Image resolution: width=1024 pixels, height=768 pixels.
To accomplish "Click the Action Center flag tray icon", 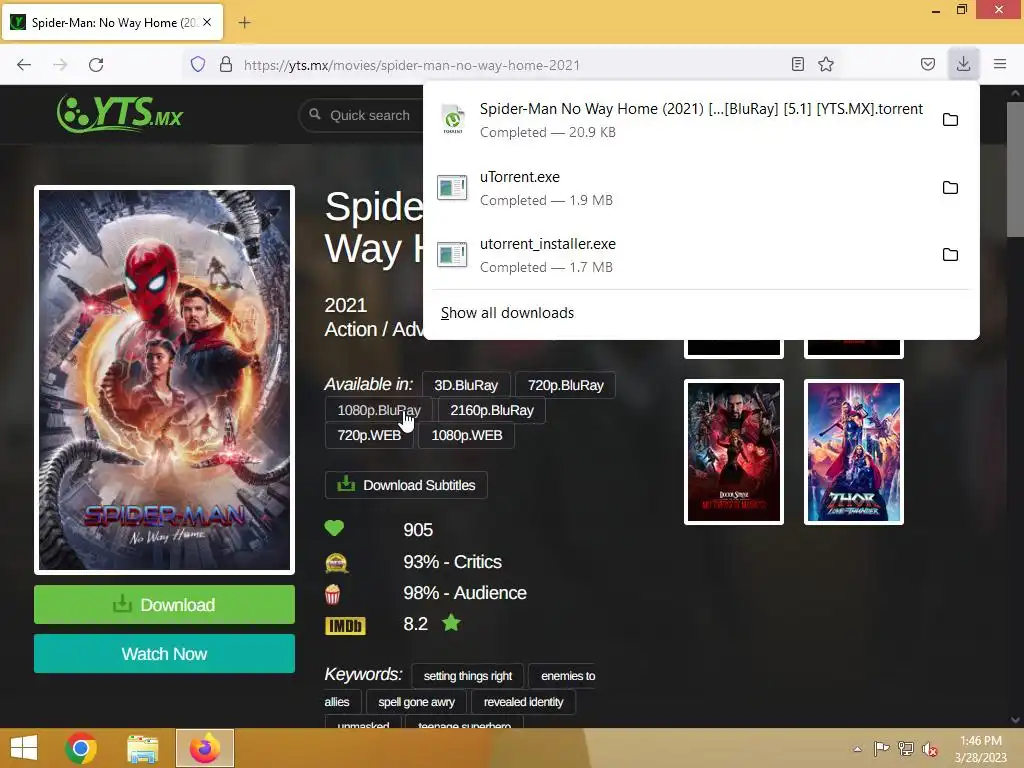I will point(881,749).
